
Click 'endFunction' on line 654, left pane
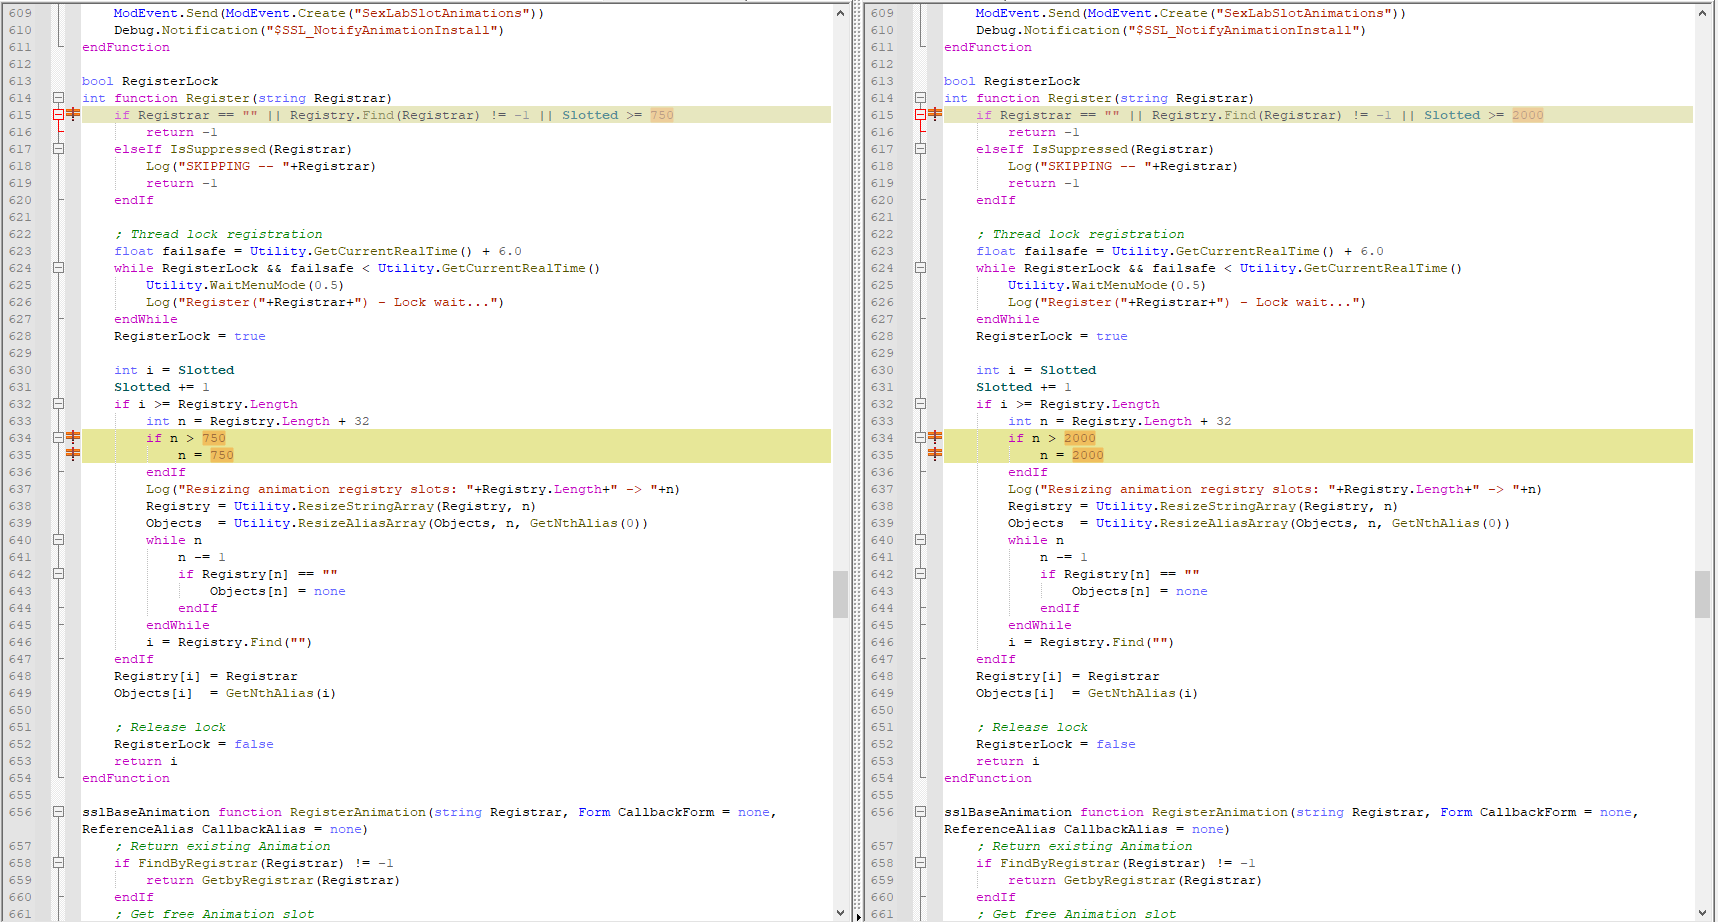[x=126, y=778]
